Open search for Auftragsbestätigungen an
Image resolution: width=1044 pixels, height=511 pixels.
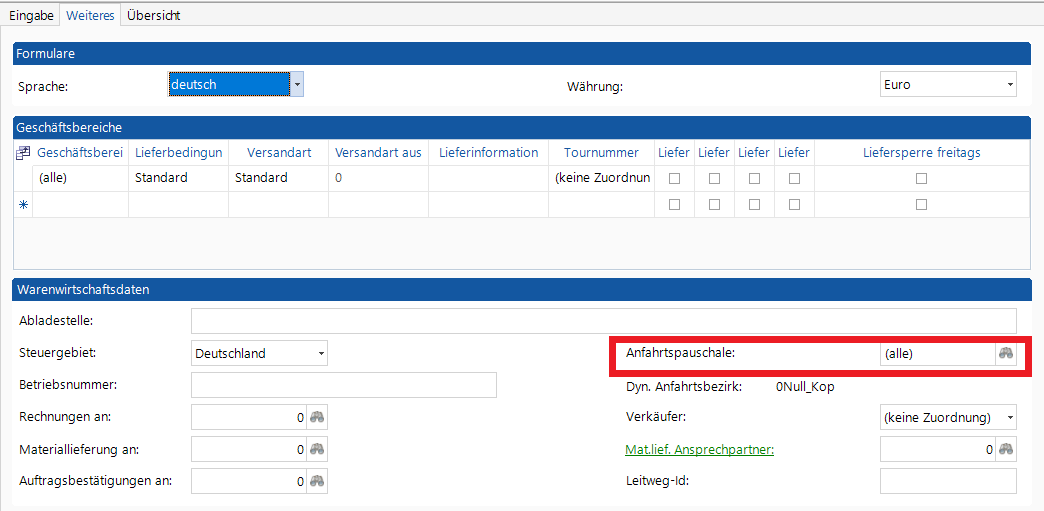click(317, 481)
